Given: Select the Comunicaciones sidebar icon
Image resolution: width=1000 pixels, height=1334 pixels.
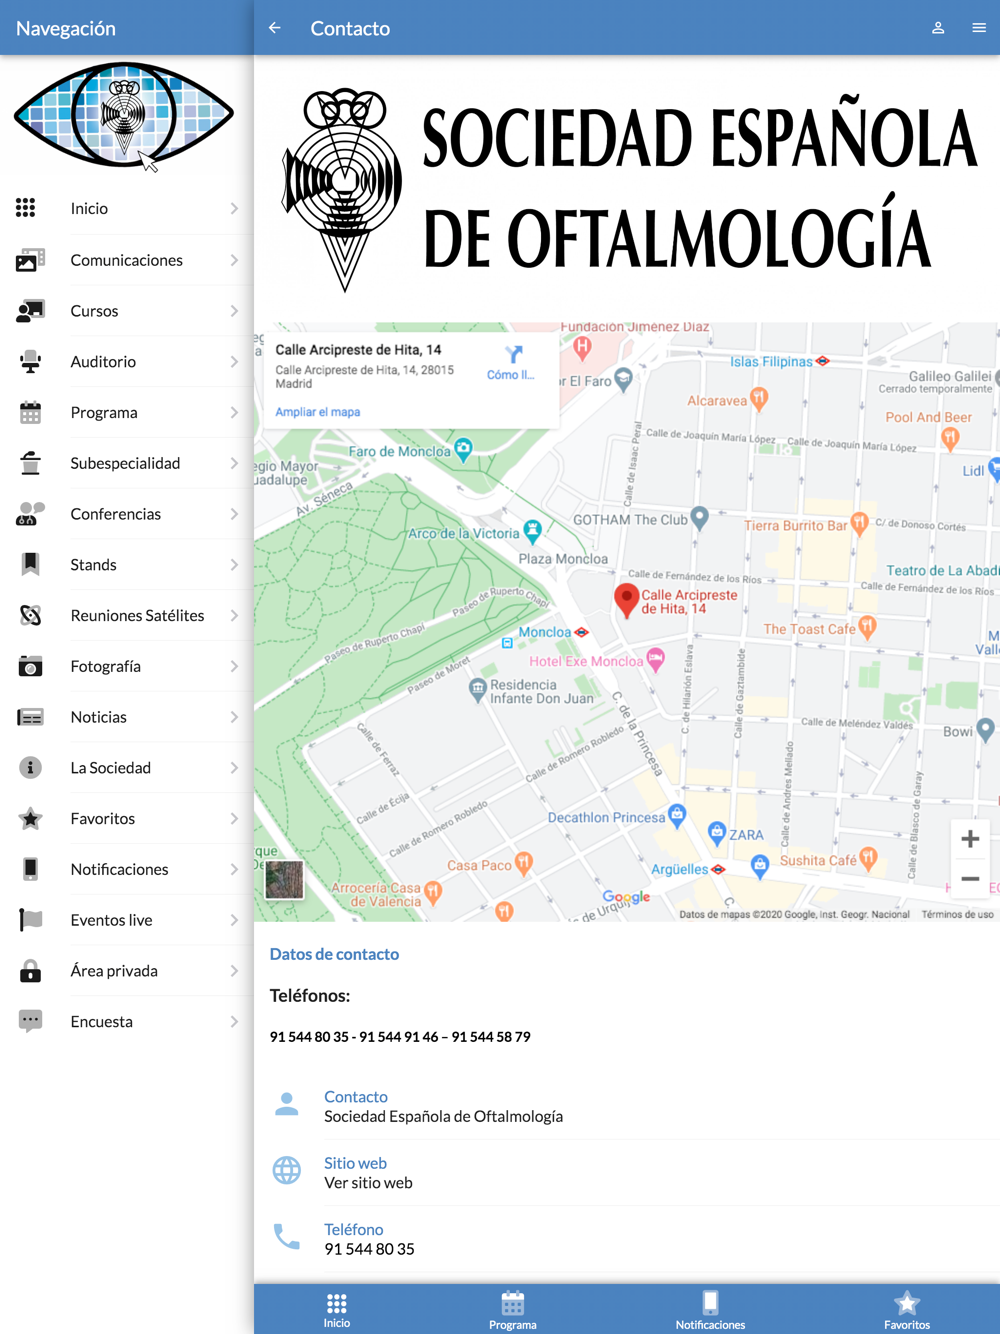Looking at the screenshot, I should [x=30, y=260].
